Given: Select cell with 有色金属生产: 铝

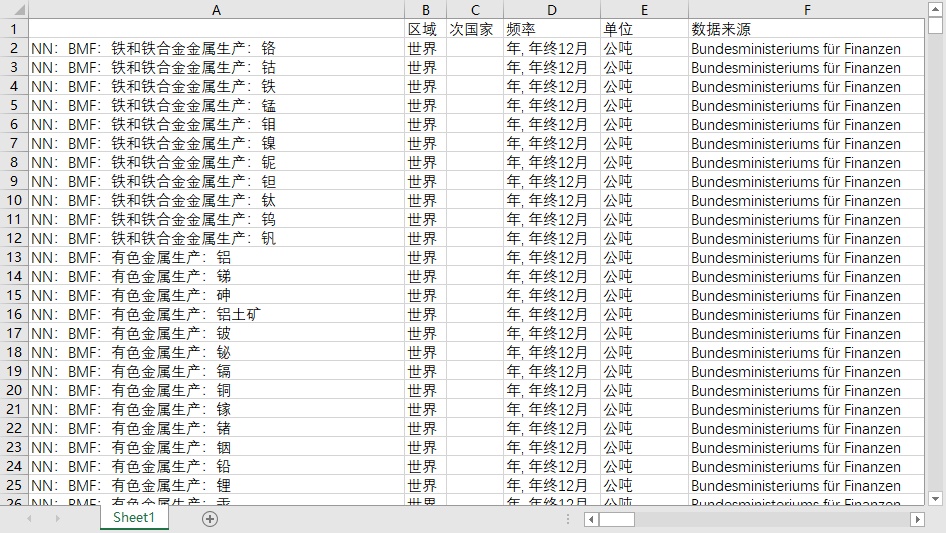Looking at the screenshot, I should (217, 257).
